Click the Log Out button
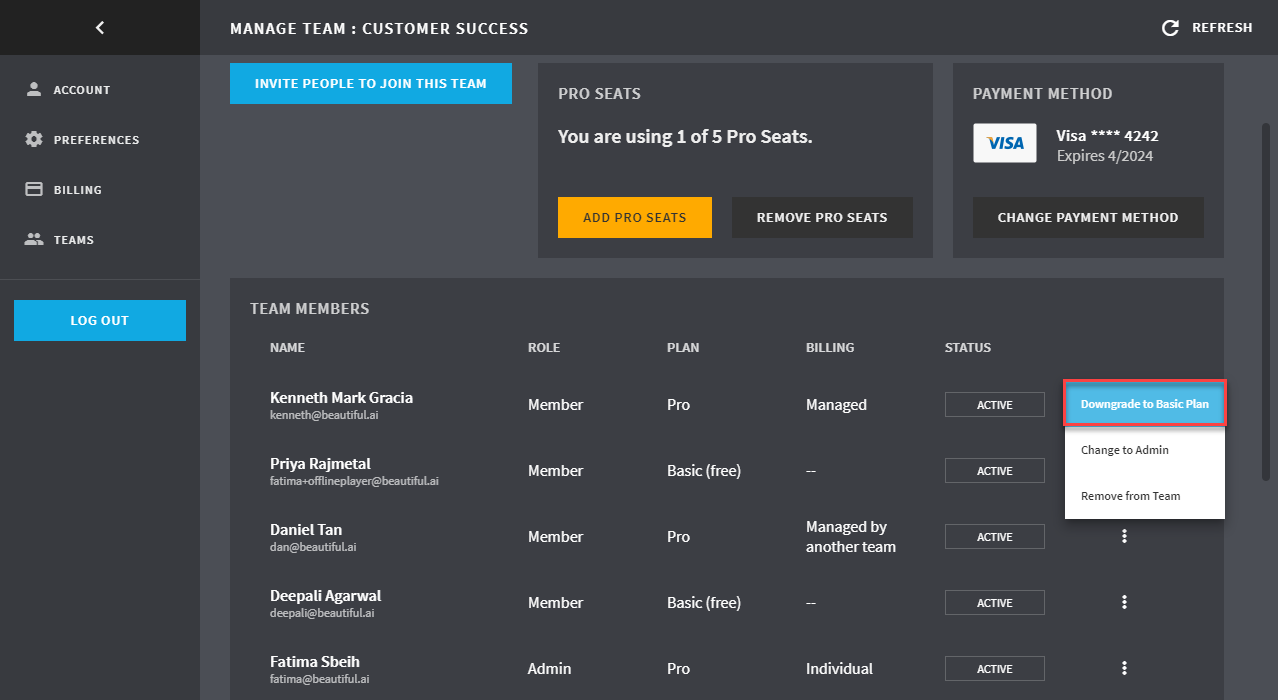The height and width of the screenshot is (700, 1278). tap(100, 320)
